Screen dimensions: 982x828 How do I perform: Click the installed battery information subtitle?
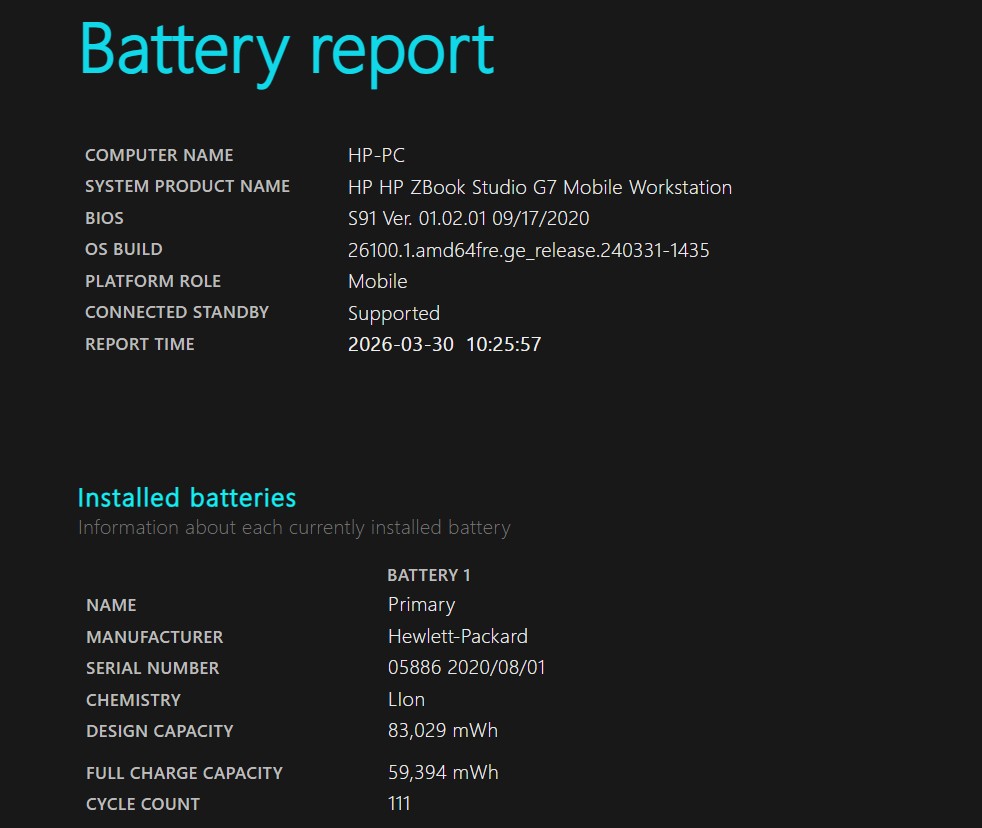294,528
